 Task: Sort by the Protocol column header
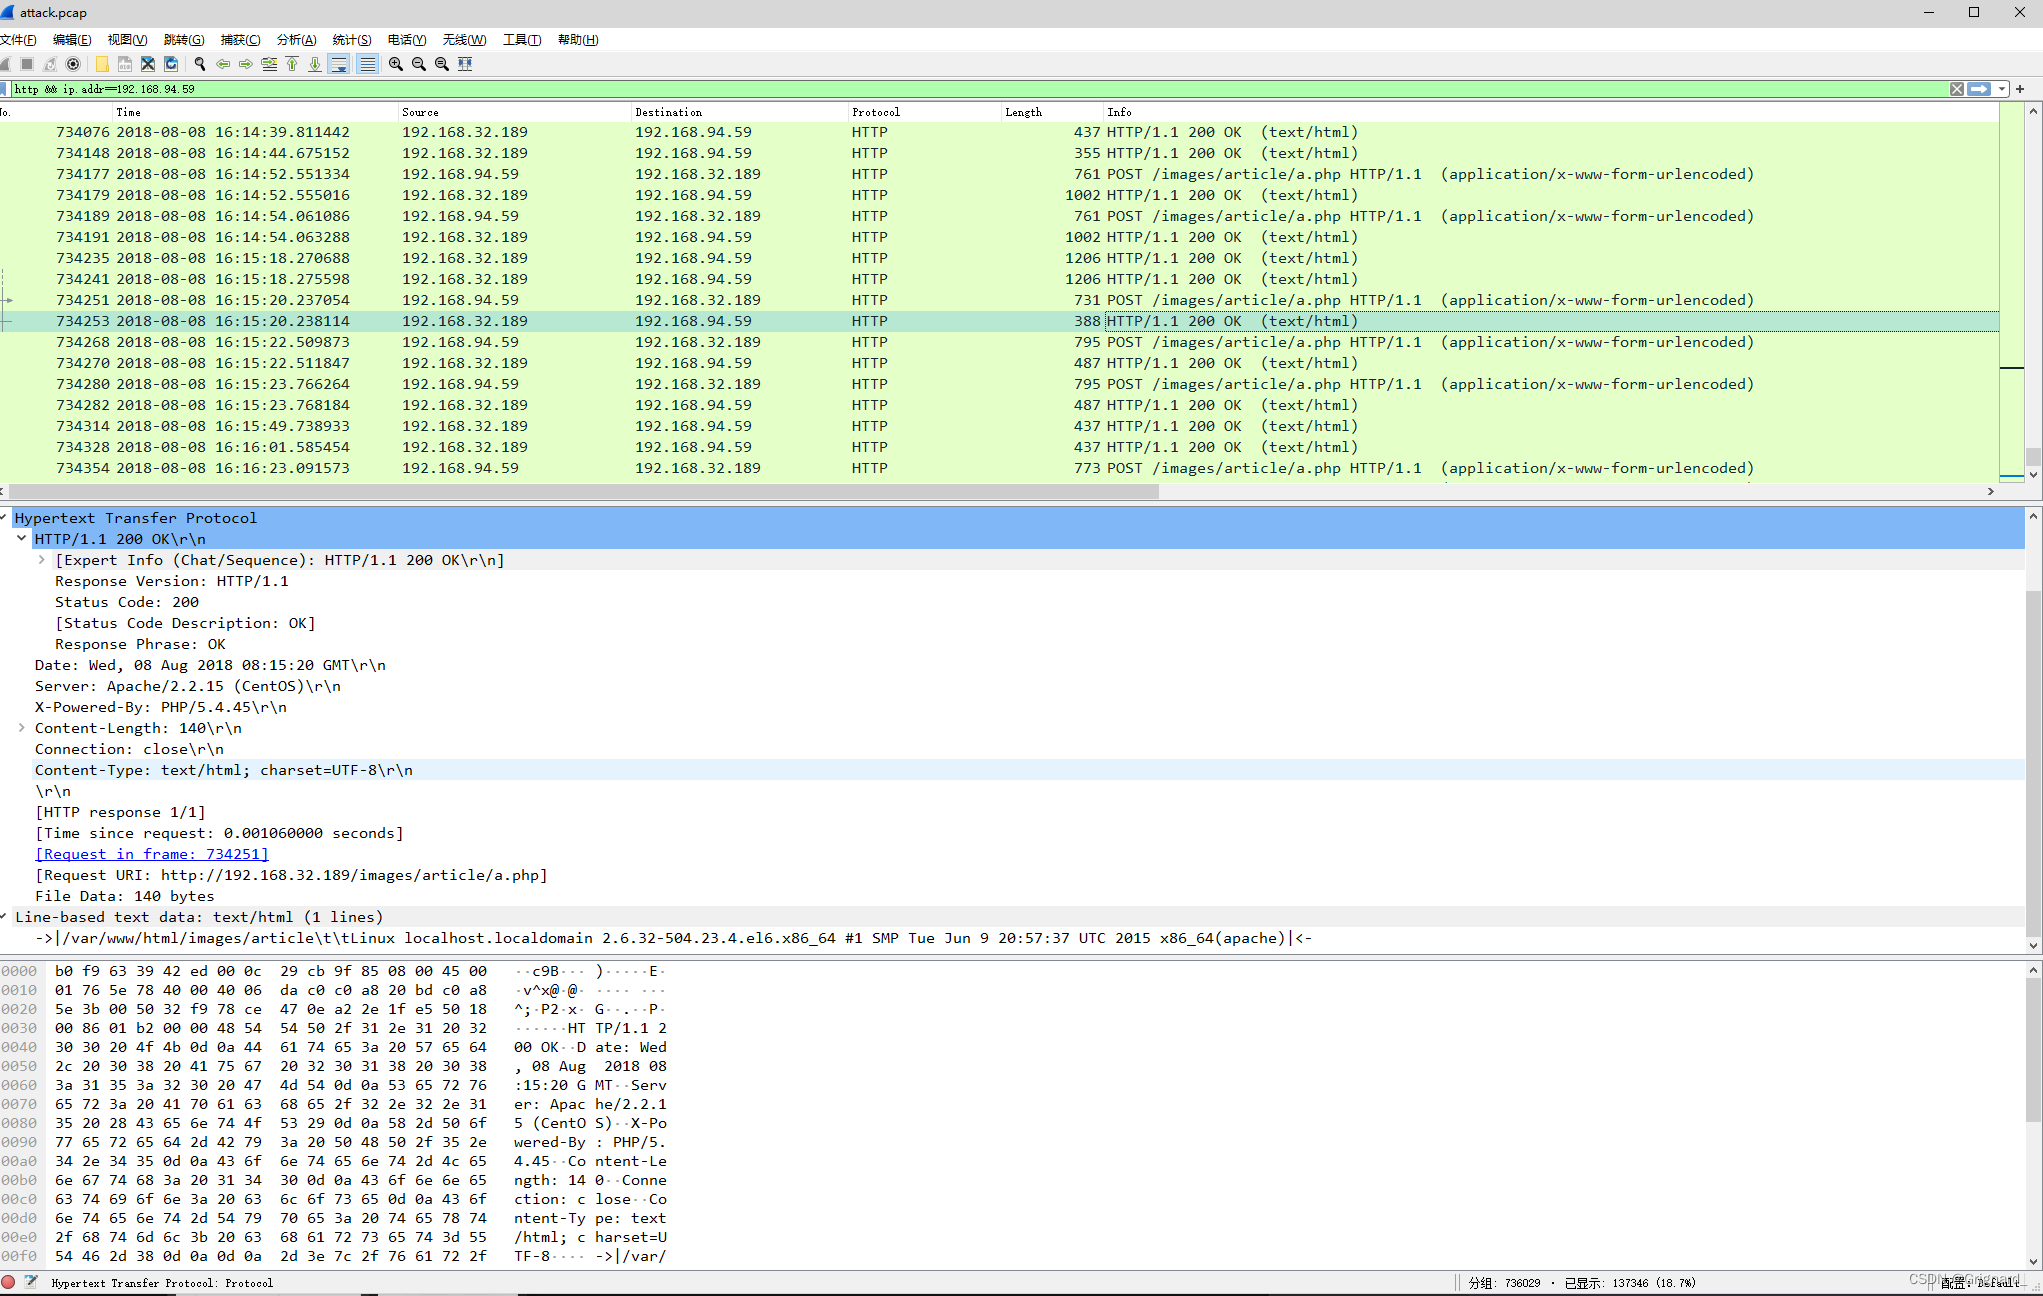pyautogui.click(x=925, y=112)
